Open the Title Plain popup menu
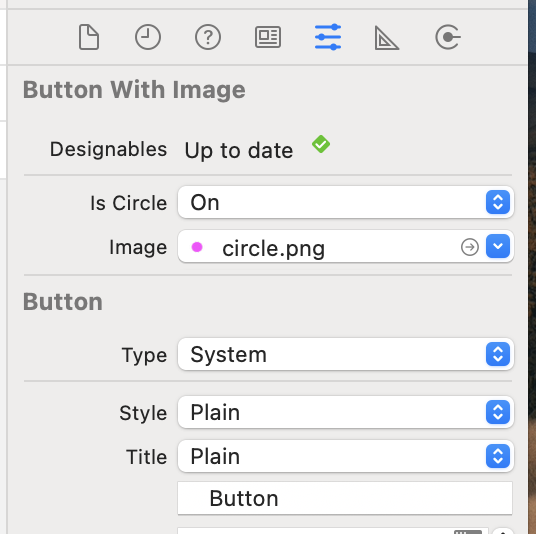The width and height of the screenshot is (536, 534). coord(346,456)
